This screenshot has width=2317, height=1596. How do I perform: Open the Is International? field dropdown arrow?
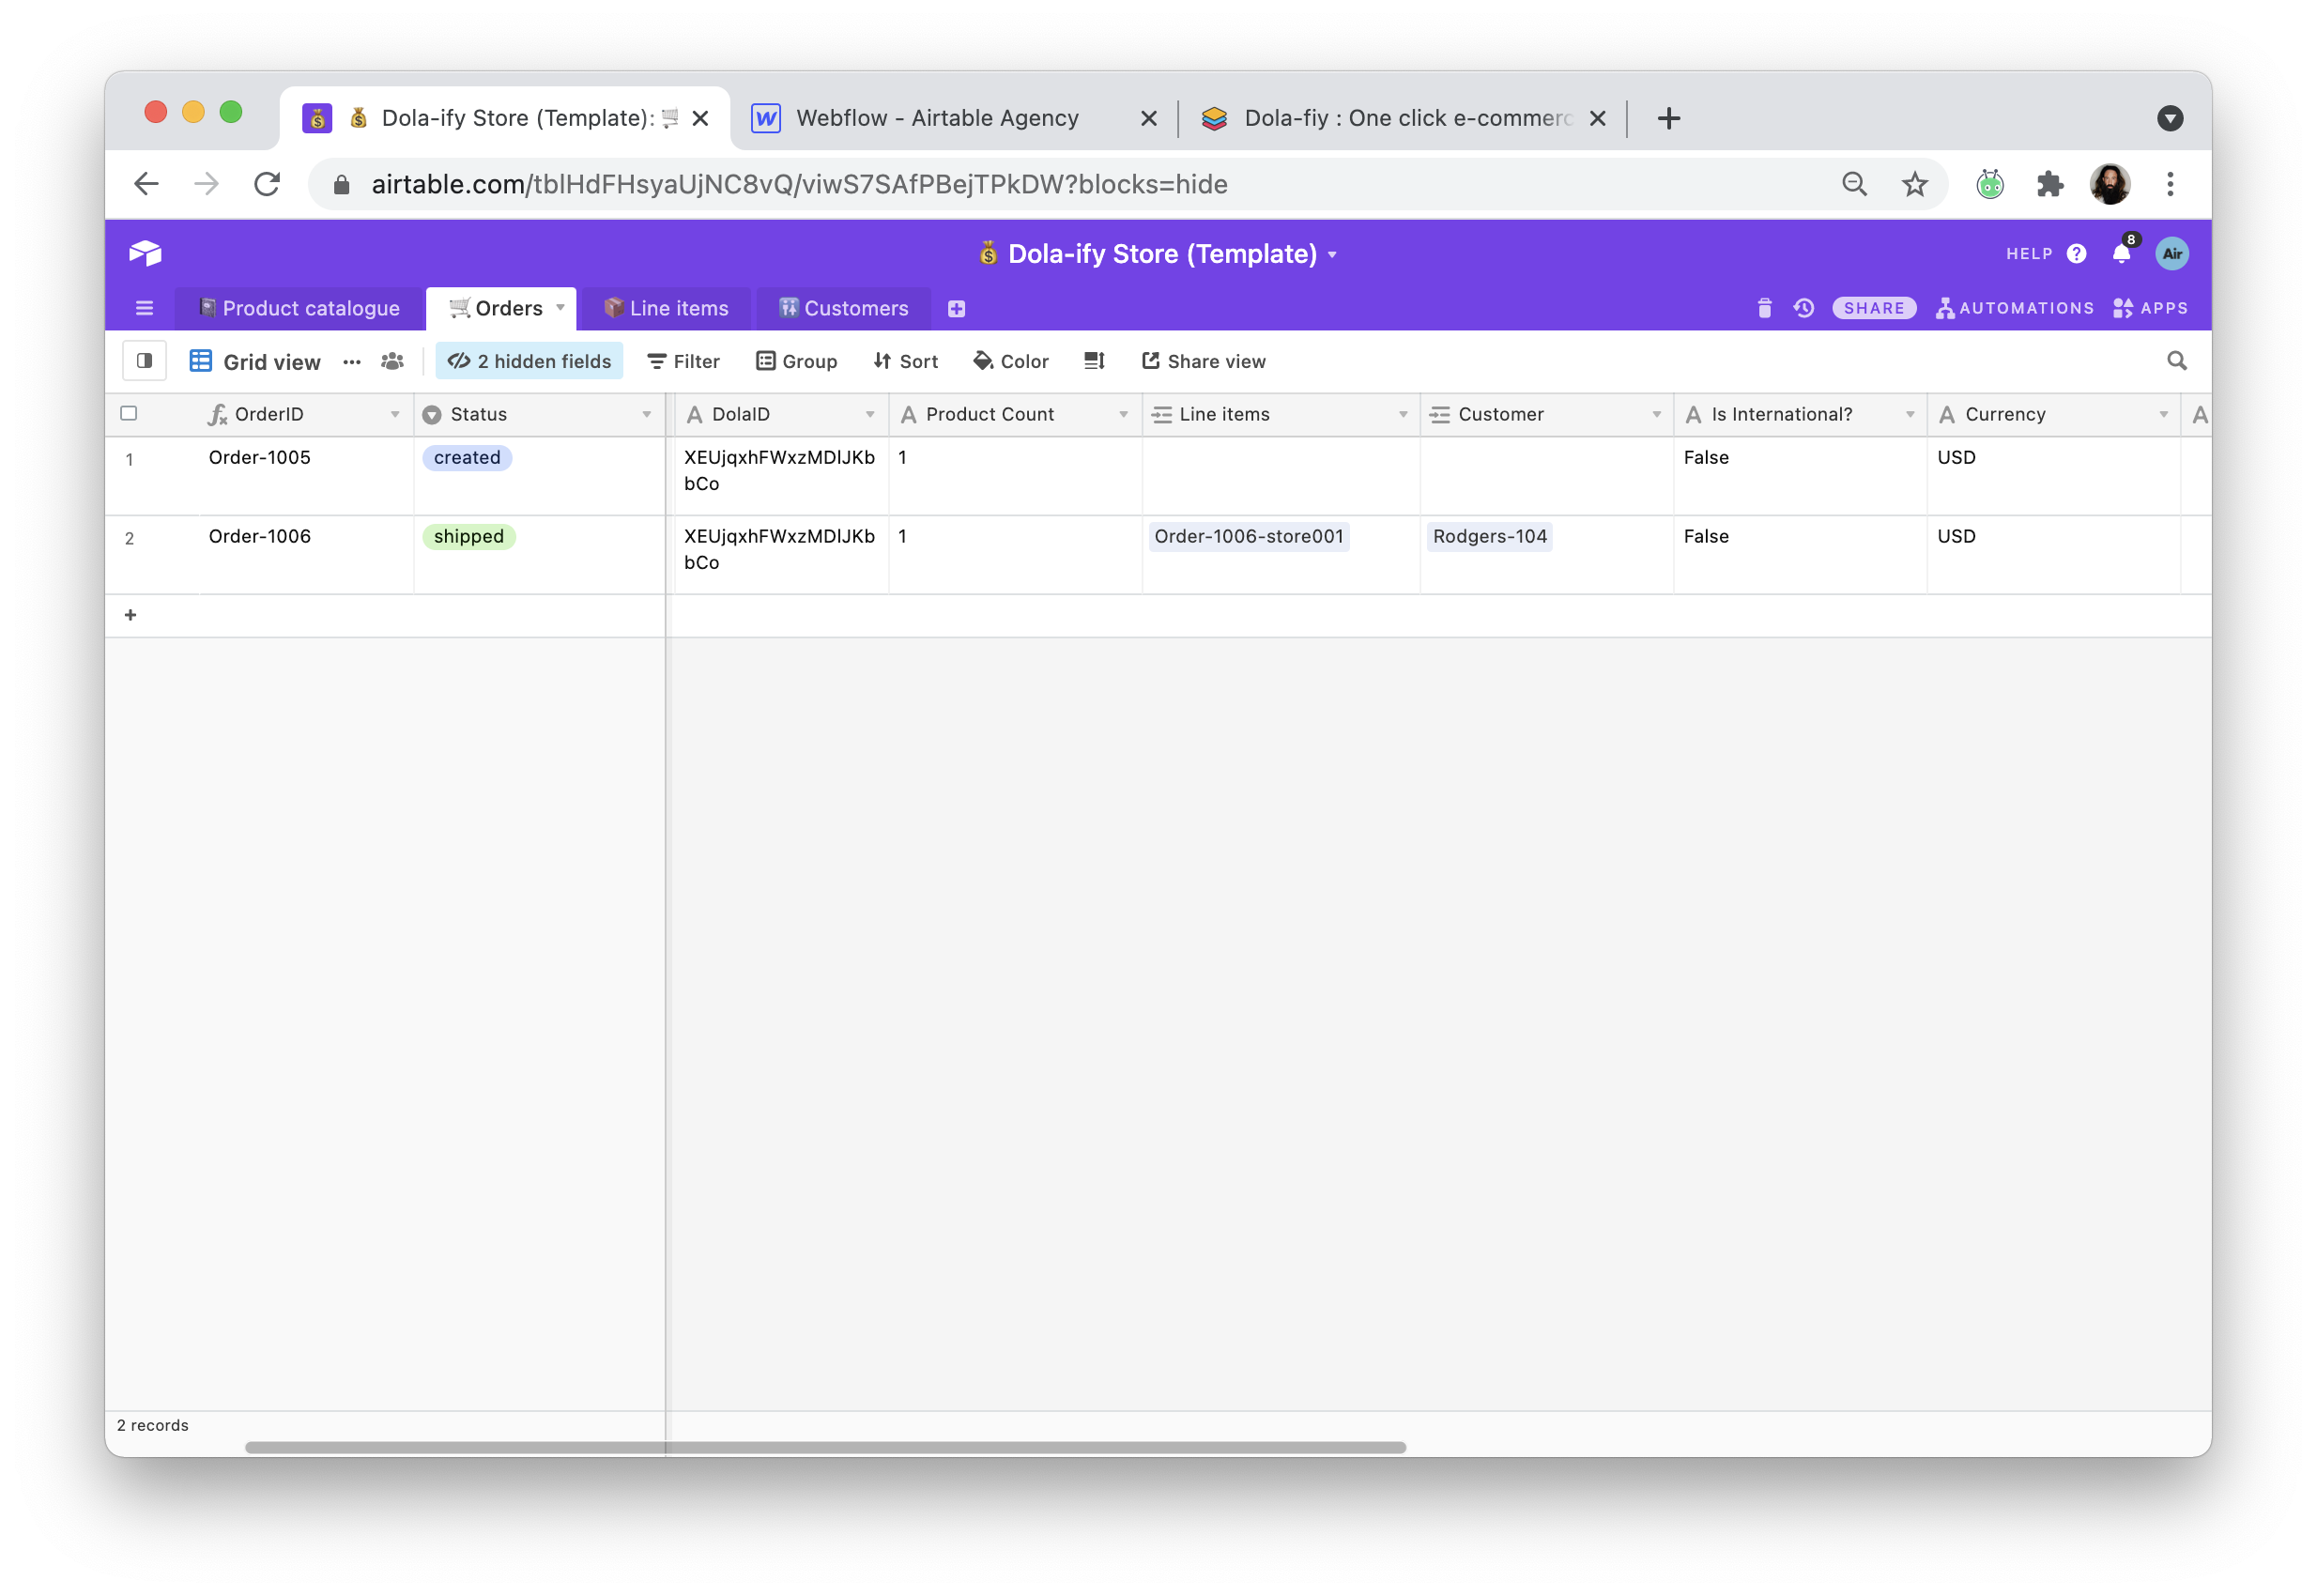1910,415
